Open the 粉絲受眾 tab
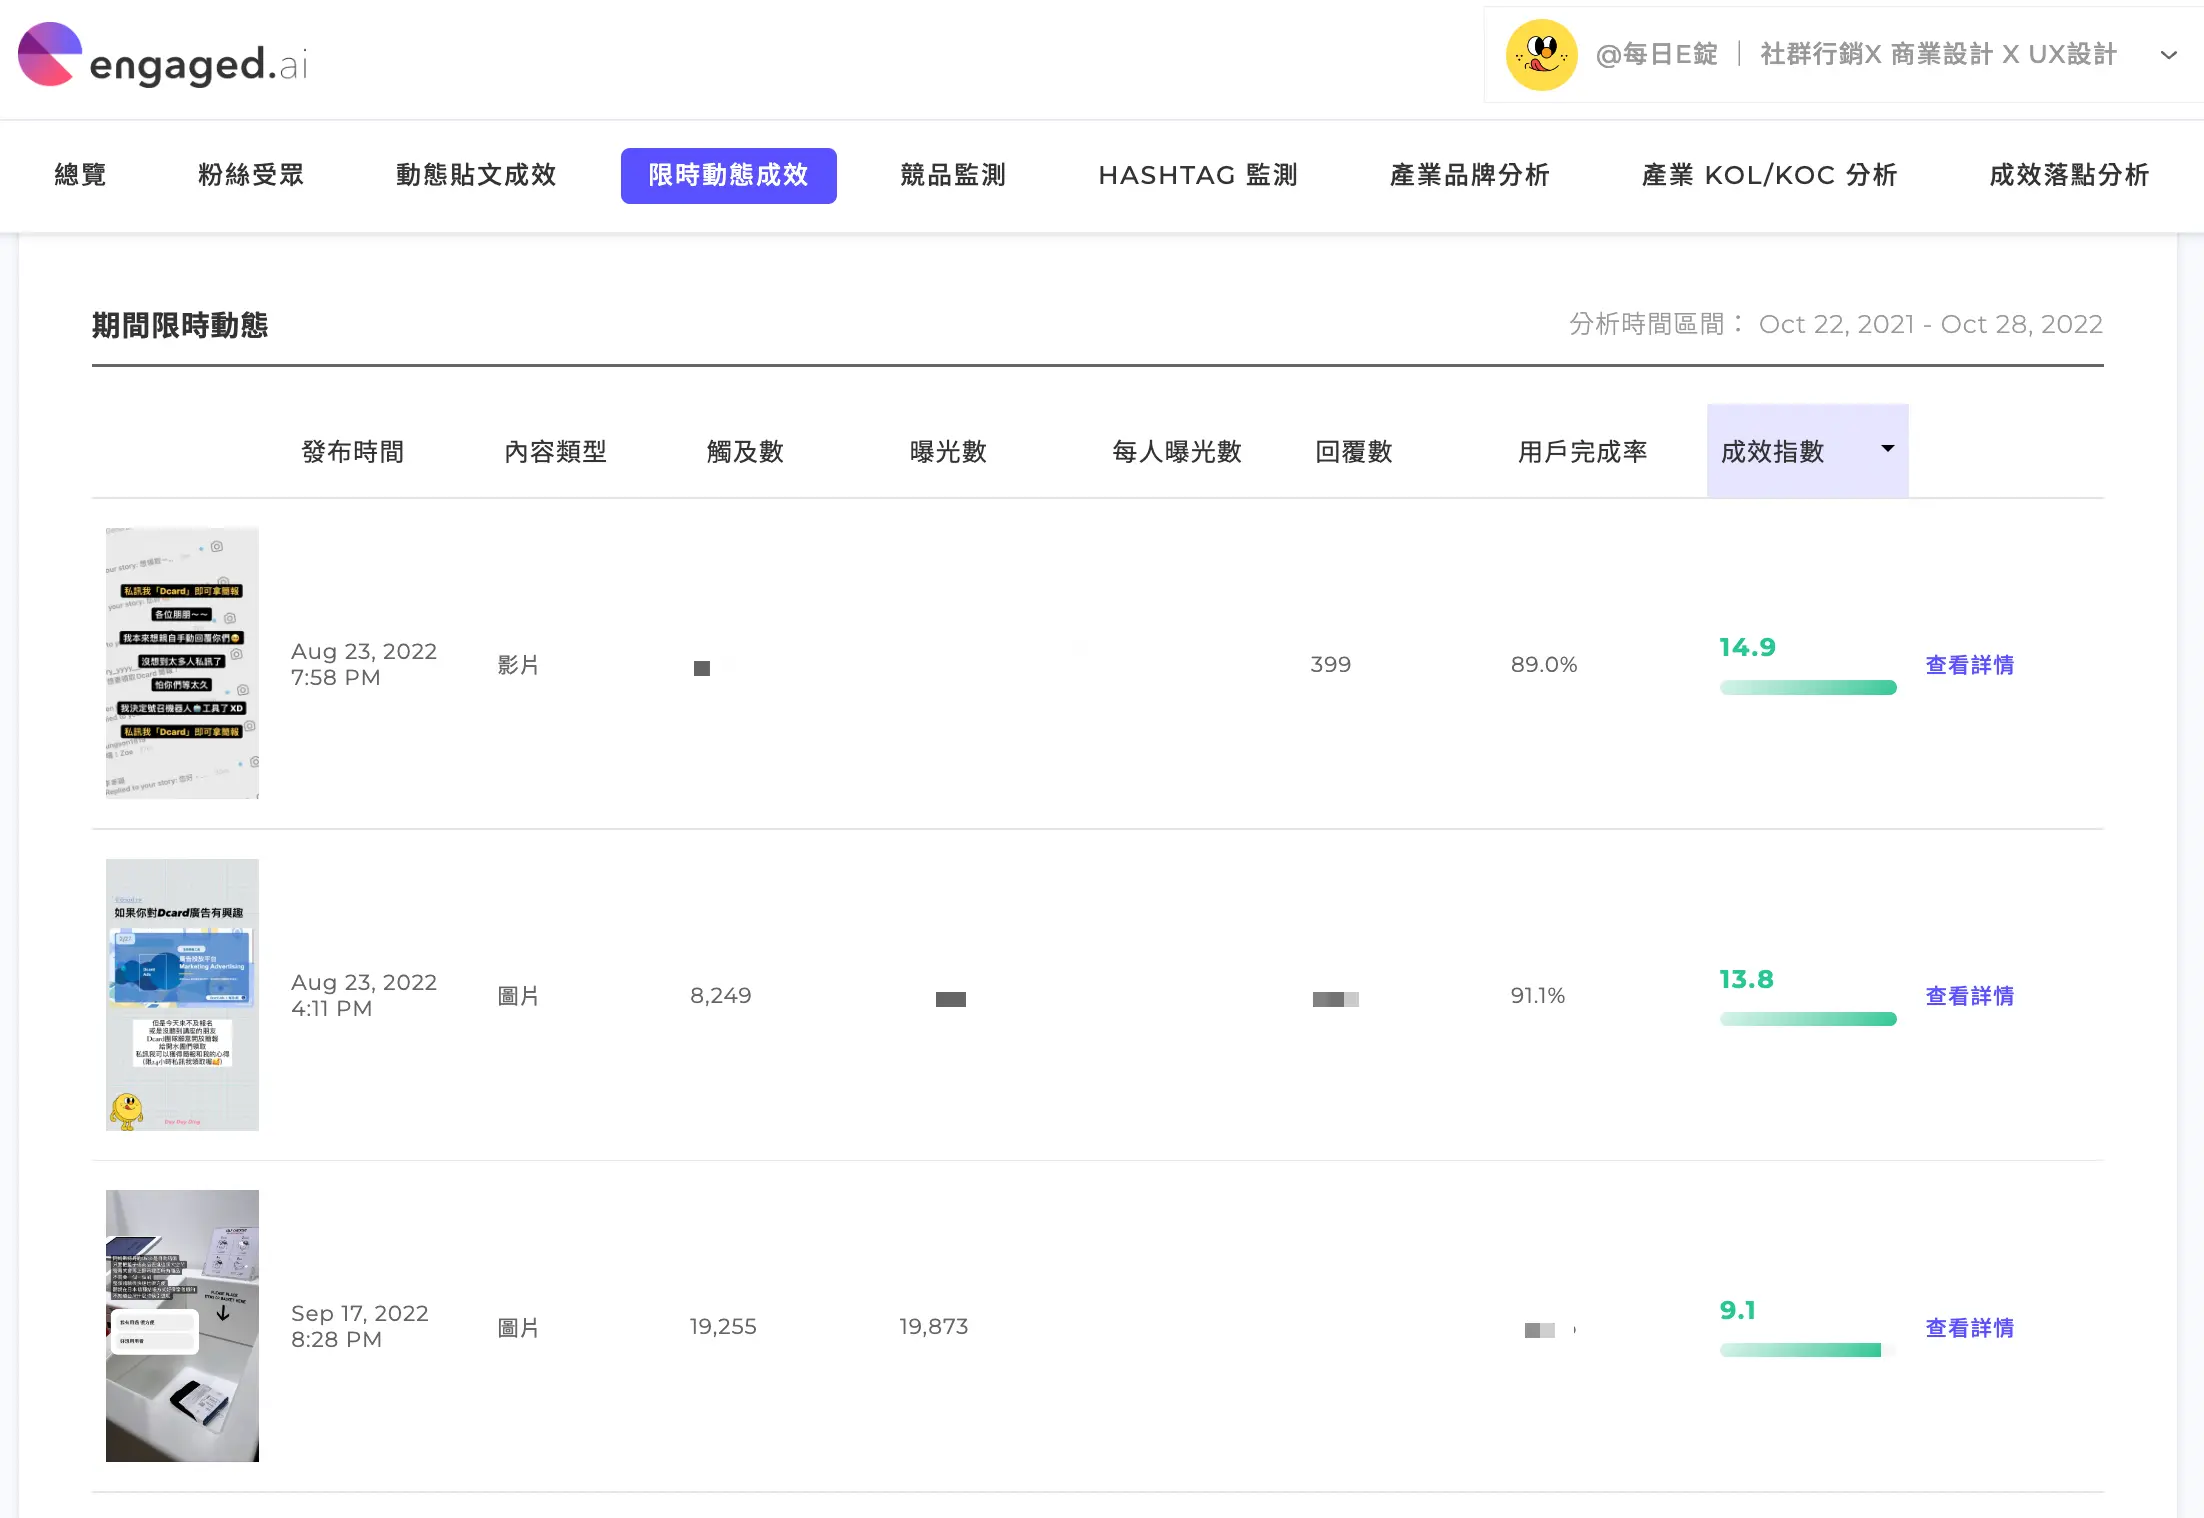 coord(250,175)
